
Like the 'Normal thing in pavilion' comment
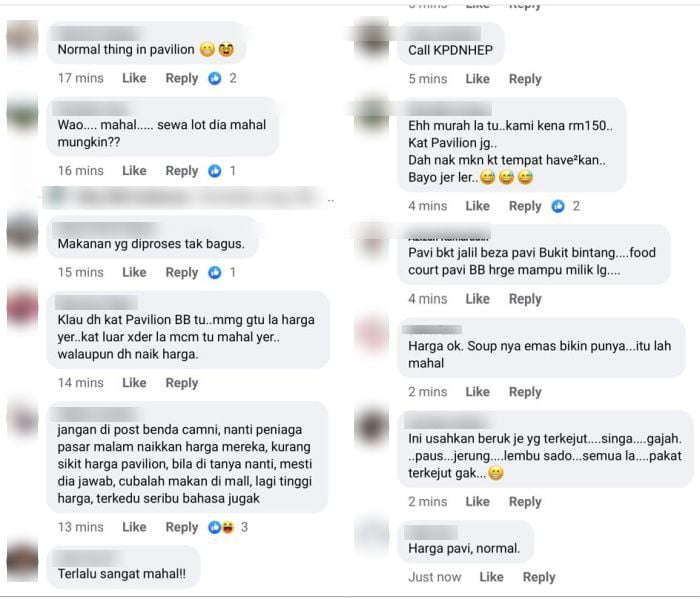point(134,78)
